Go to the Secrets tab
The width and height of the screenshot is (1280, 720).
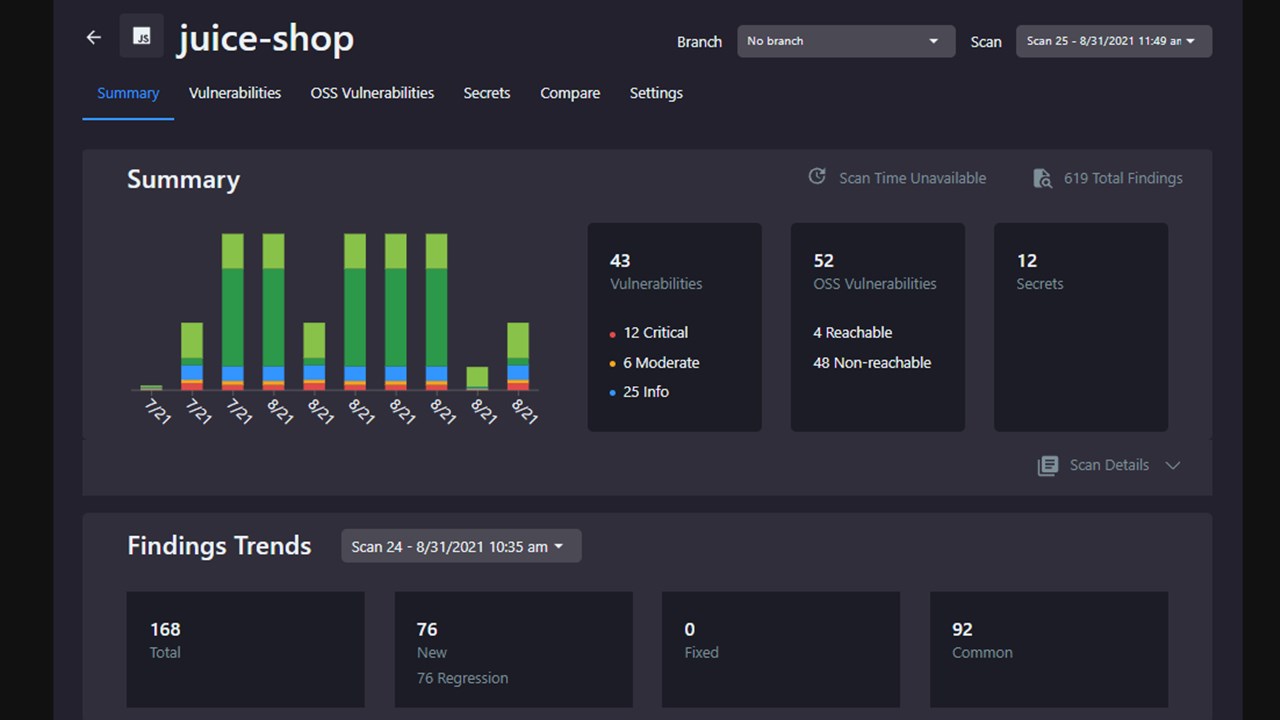pos(487,93)
